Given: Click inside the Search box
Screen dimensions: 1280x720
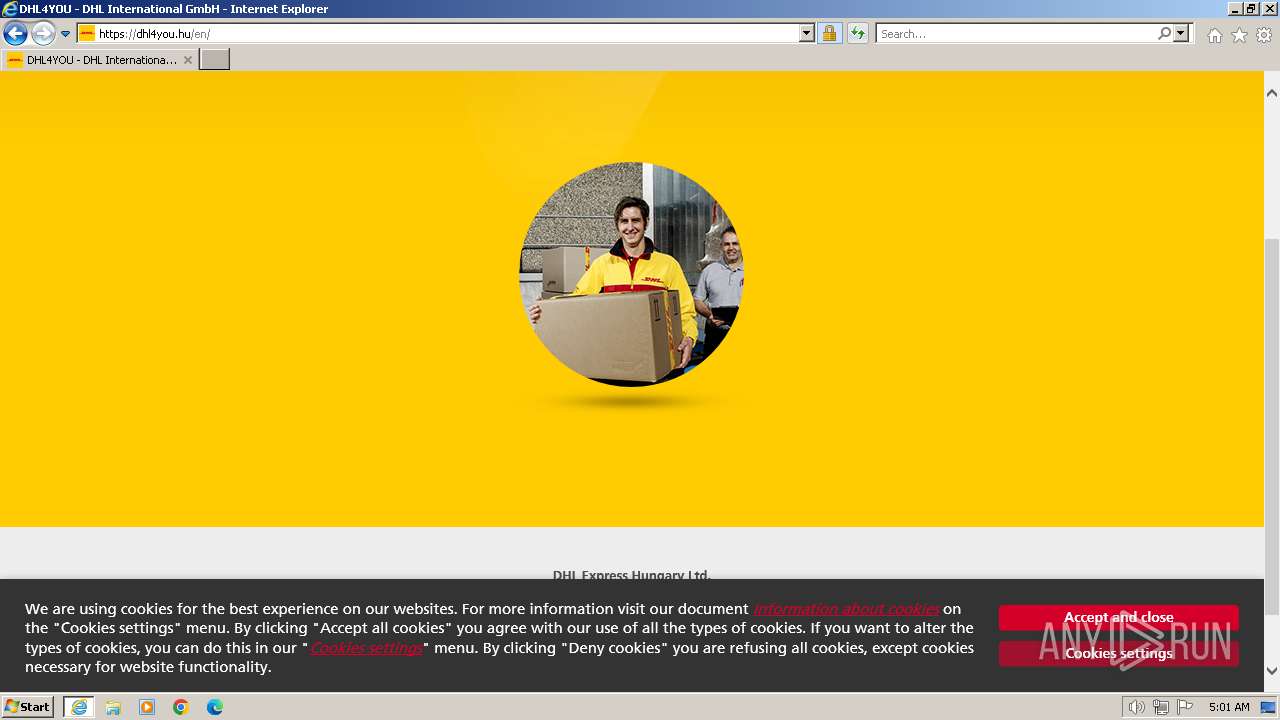Looking at the screenshot, I should click(1016, 33).
